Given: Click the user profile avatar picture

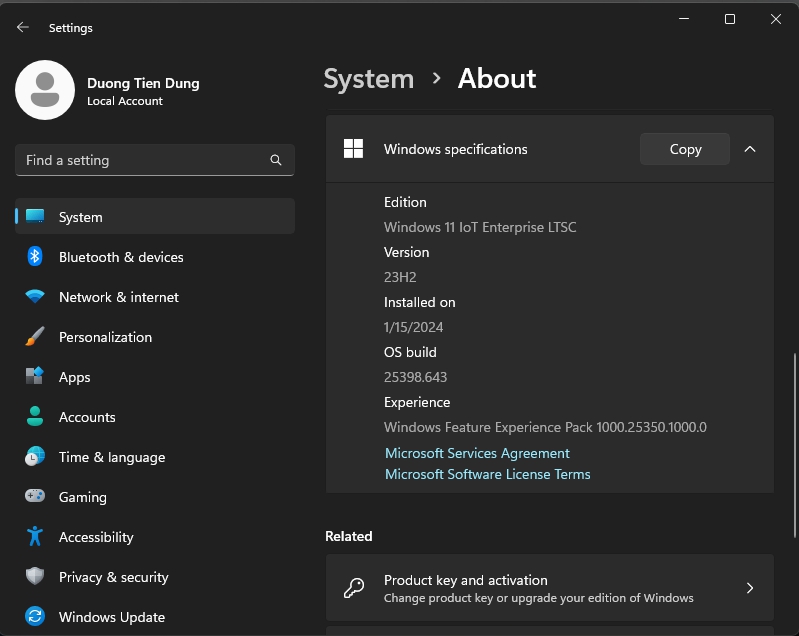Looking at the screenshot, I should click(x=45, y=90).
